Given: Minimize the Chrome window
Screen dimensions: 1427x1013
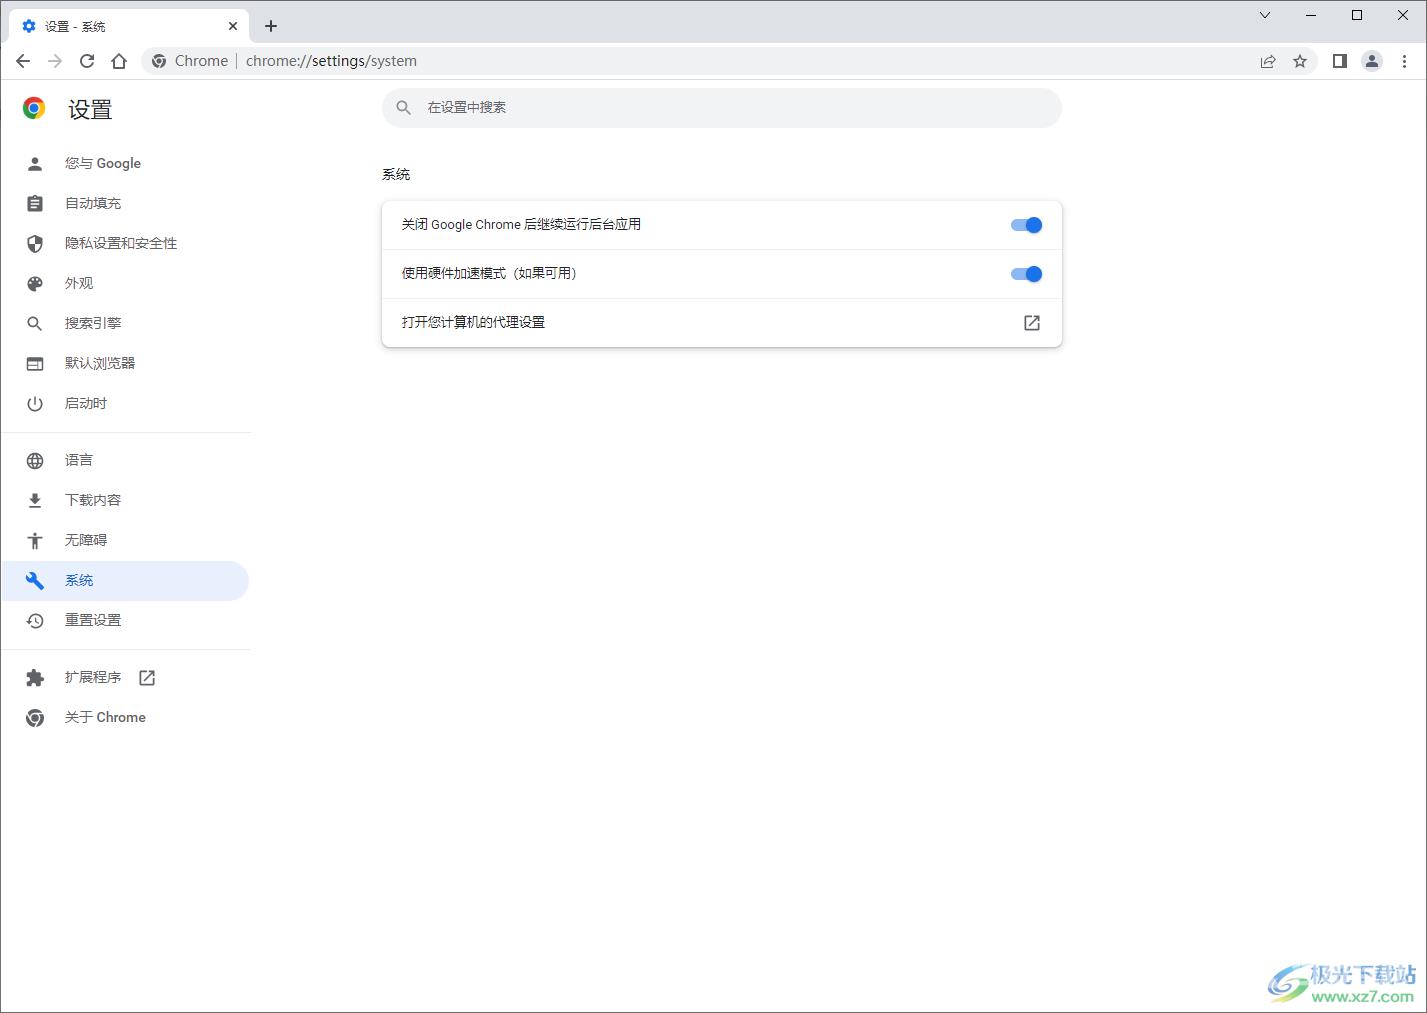Looking at the screenshot, I should [1311, 15].
